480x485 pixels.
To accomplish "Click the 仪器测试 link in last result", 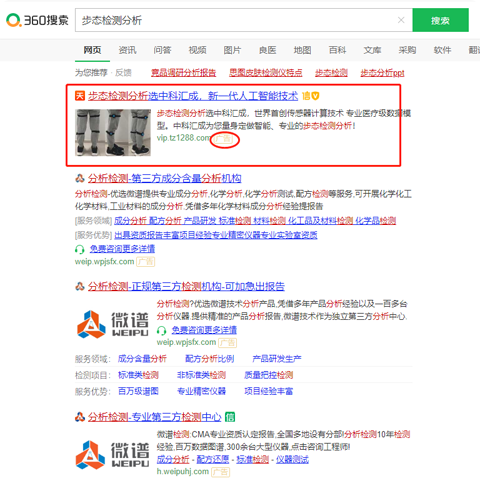I will tap(292, 459).
